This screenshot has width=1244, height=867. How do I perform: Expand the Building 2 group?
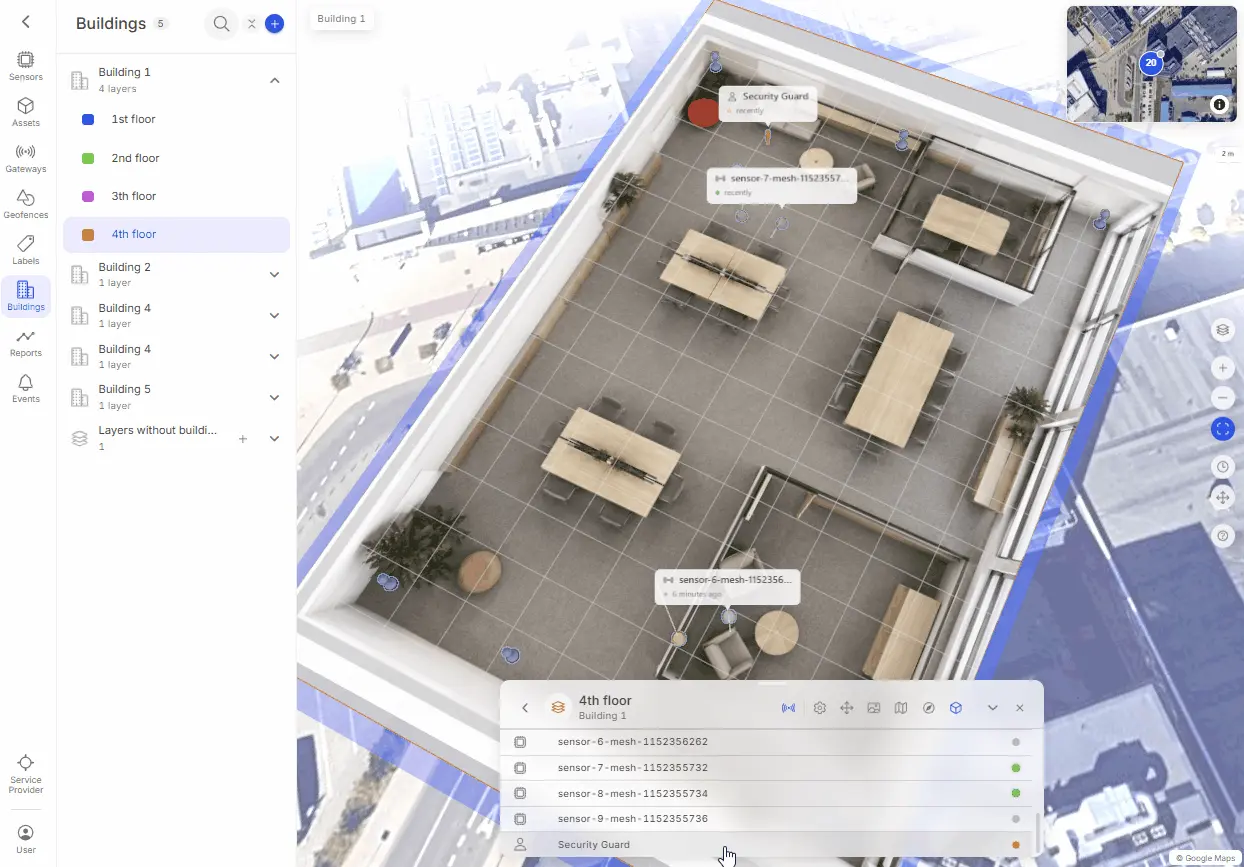[275, 275]
